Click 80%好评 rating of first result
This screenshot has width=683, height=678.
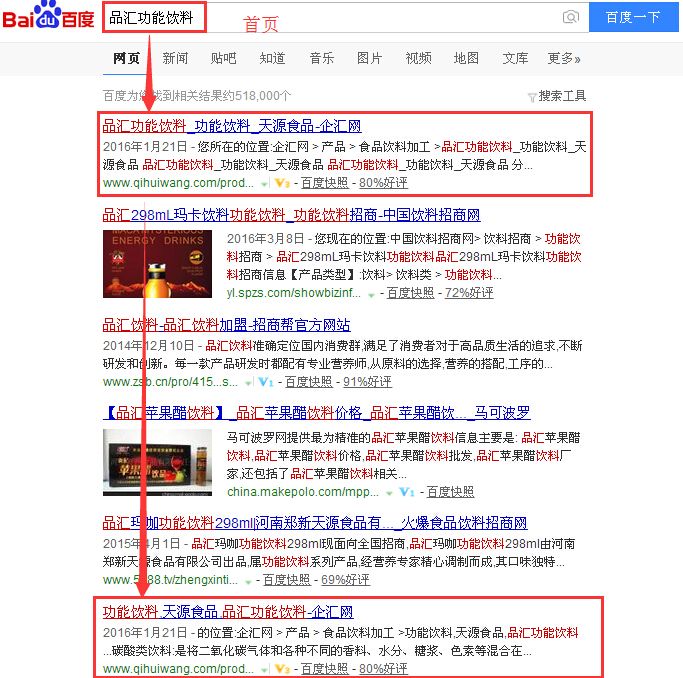click(383, 183)
